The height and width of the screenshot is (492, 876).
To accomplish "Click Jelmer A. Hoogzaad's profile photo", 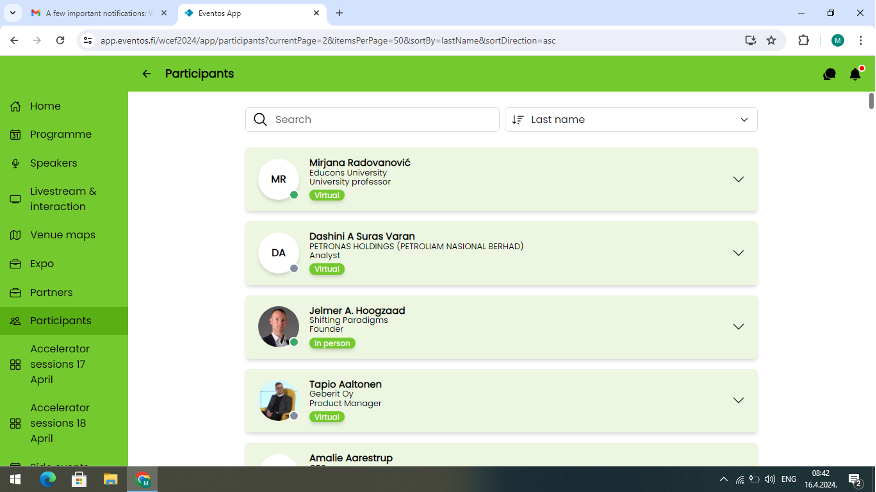I will point(278,326).
